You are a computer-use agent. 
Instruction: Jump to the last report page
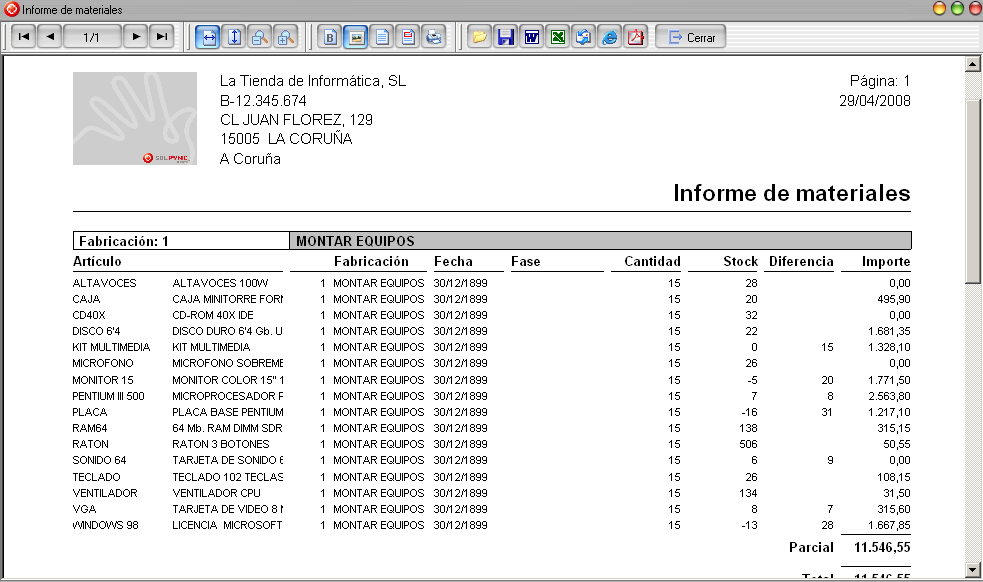pyautogui.click(x=161, y=37)
